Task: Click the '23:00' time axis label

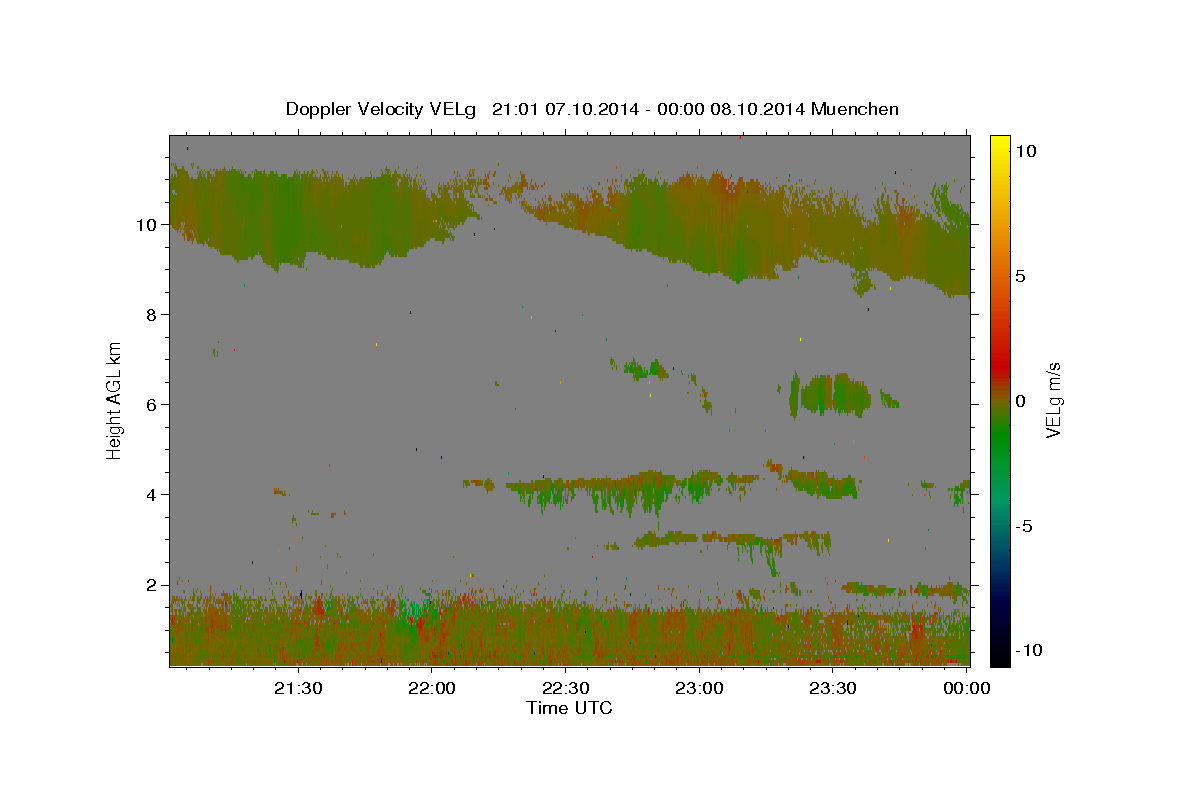Action: pyautogui.click(x=700, y=688)
